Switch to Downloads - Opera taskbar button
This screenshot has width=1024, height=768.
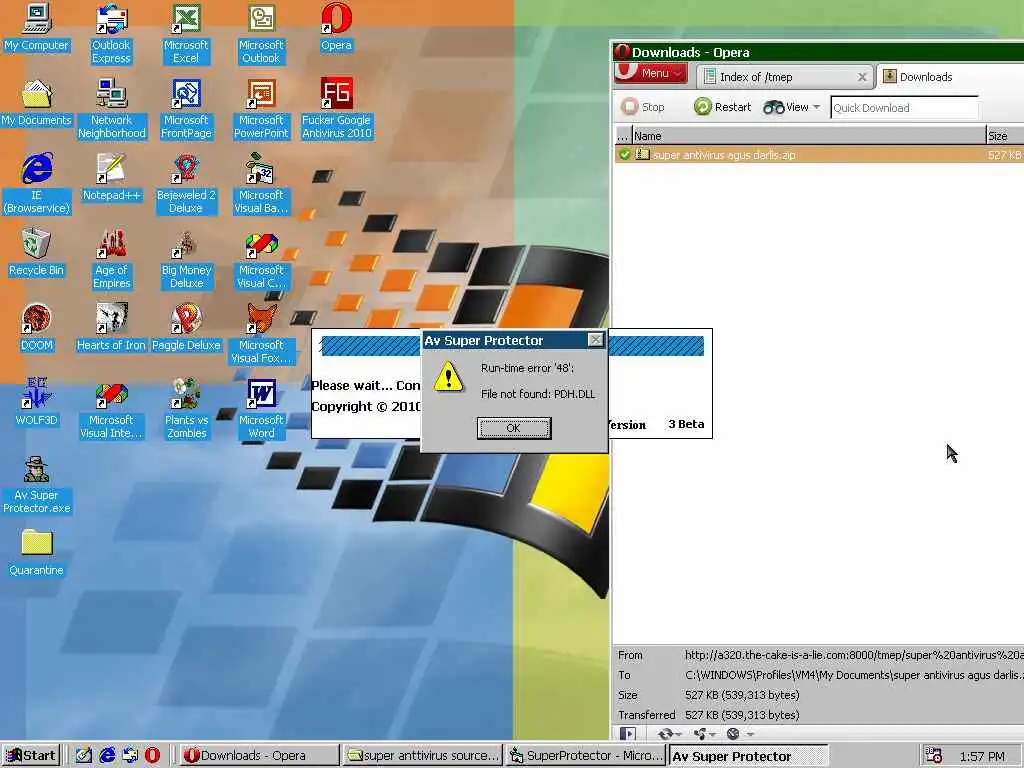click(259, 756)
